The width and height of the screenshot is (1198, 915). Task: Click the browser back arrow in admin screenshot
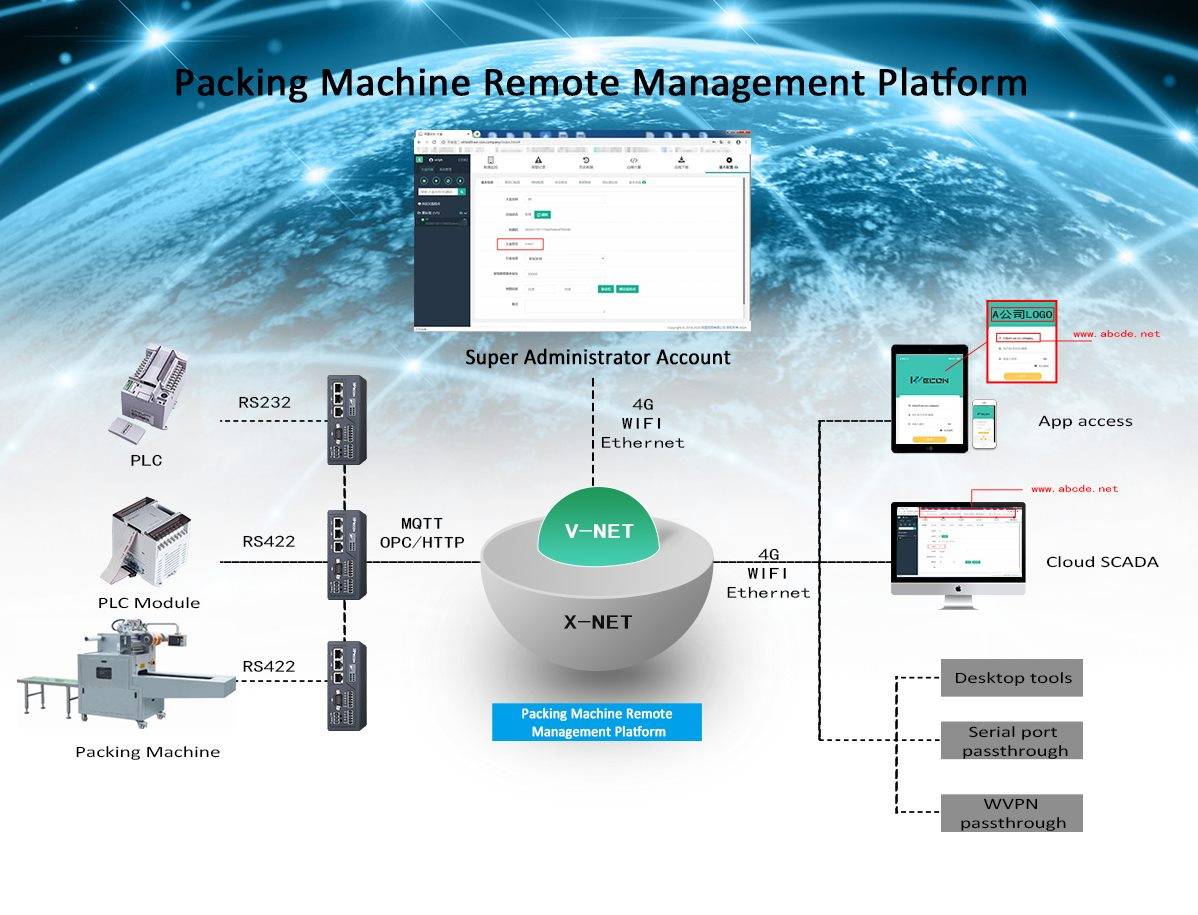[420, 142]
